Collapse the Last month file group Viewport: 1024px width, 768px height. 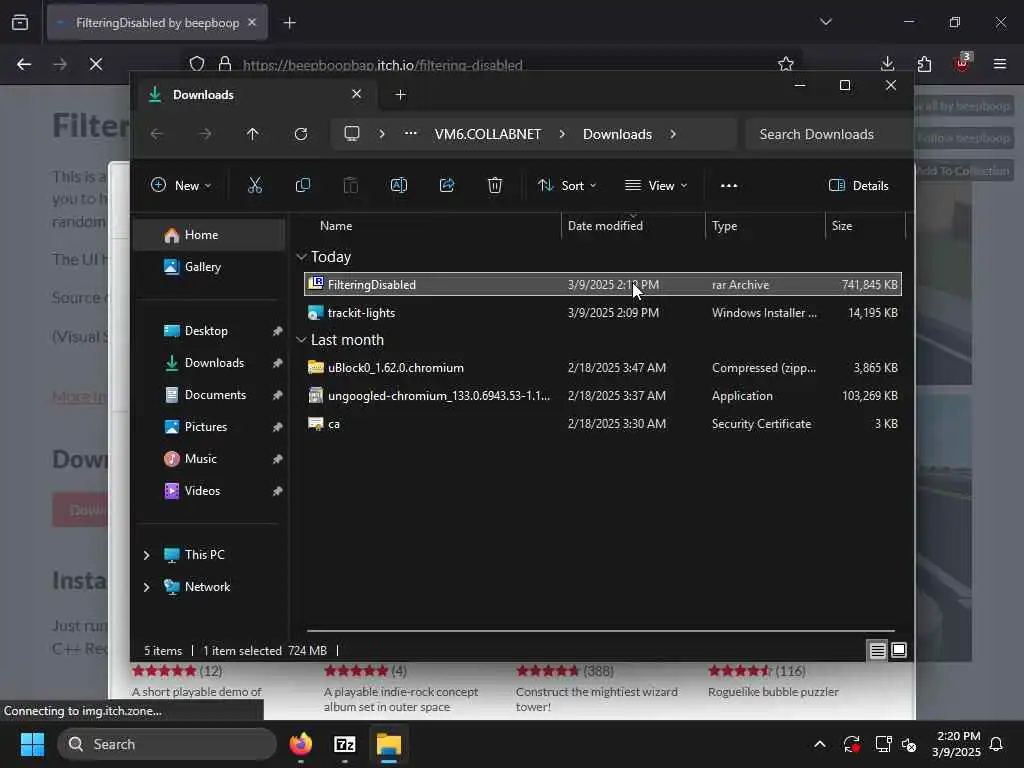tap(301, 340)
